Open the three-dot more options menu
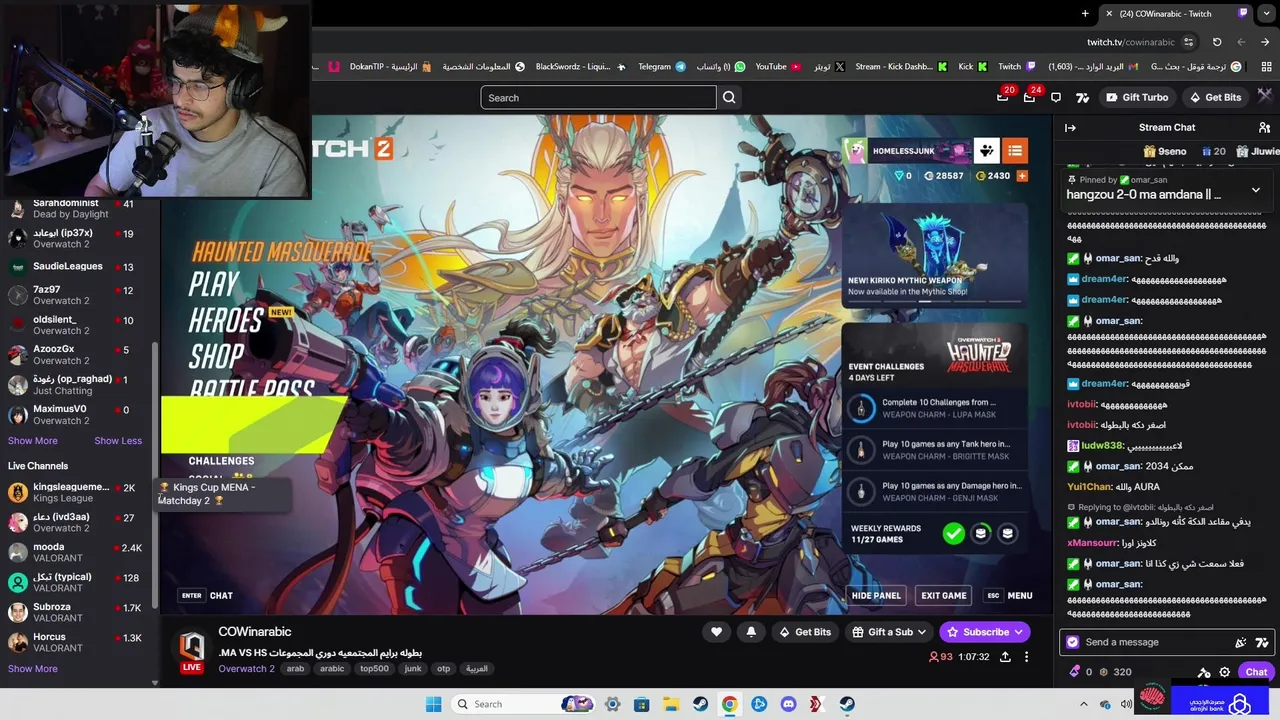1280x720 pixels. tap(1026, 657)
